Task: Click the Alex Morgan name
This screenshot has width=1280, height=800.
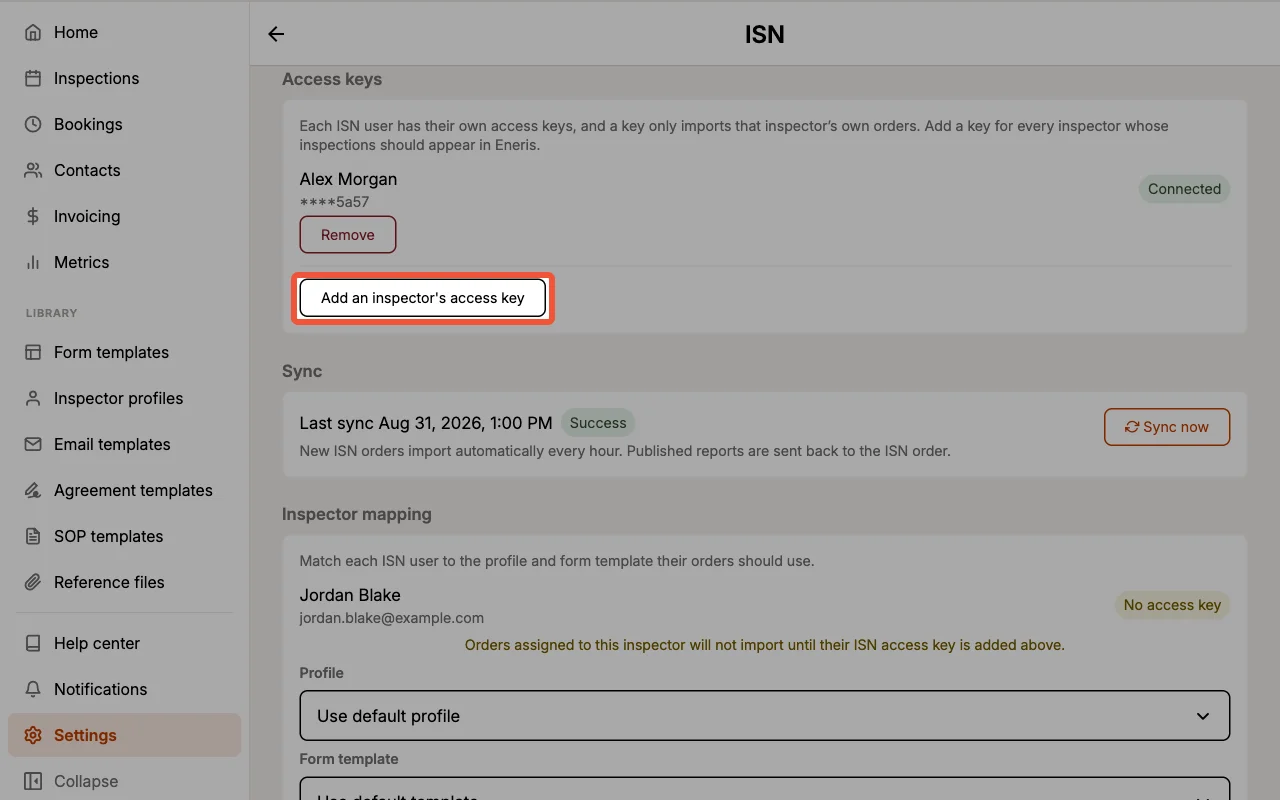Action: (x=348, y=179)
